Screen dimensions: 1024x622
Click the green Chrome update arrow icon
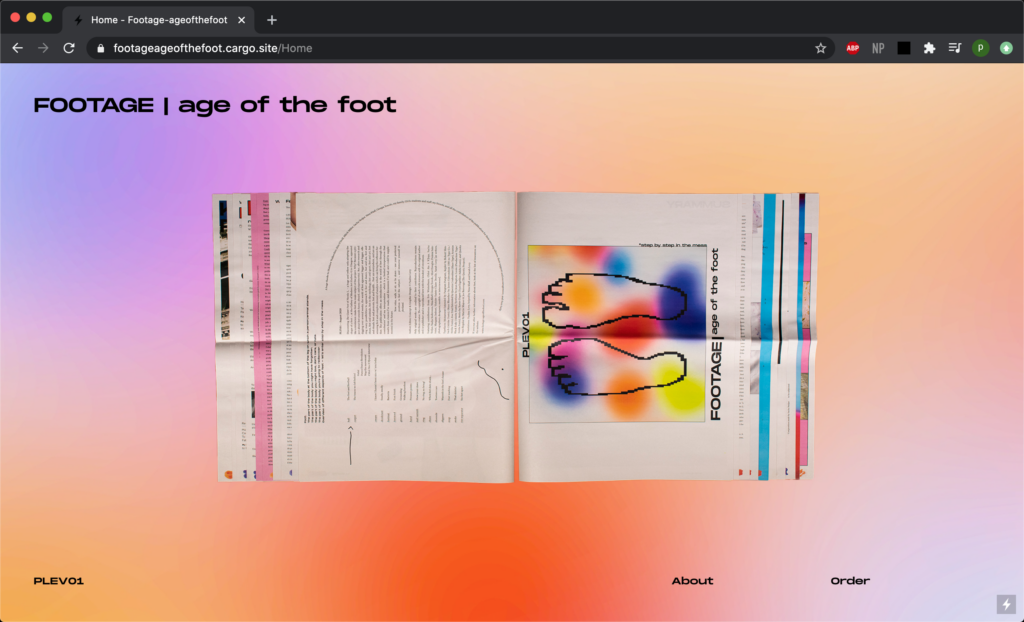click(x=1006, y=48)
